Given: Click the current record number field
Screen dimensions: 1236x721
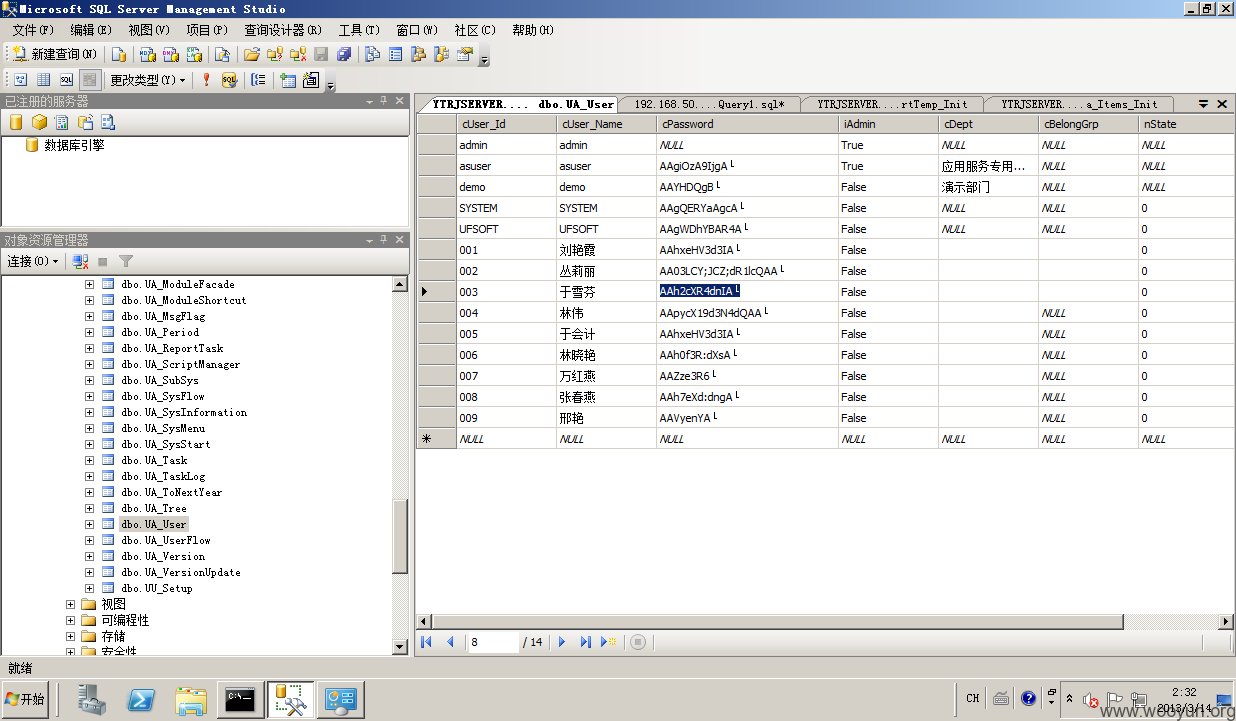Looking at the screenshot, I should point(493,642).
